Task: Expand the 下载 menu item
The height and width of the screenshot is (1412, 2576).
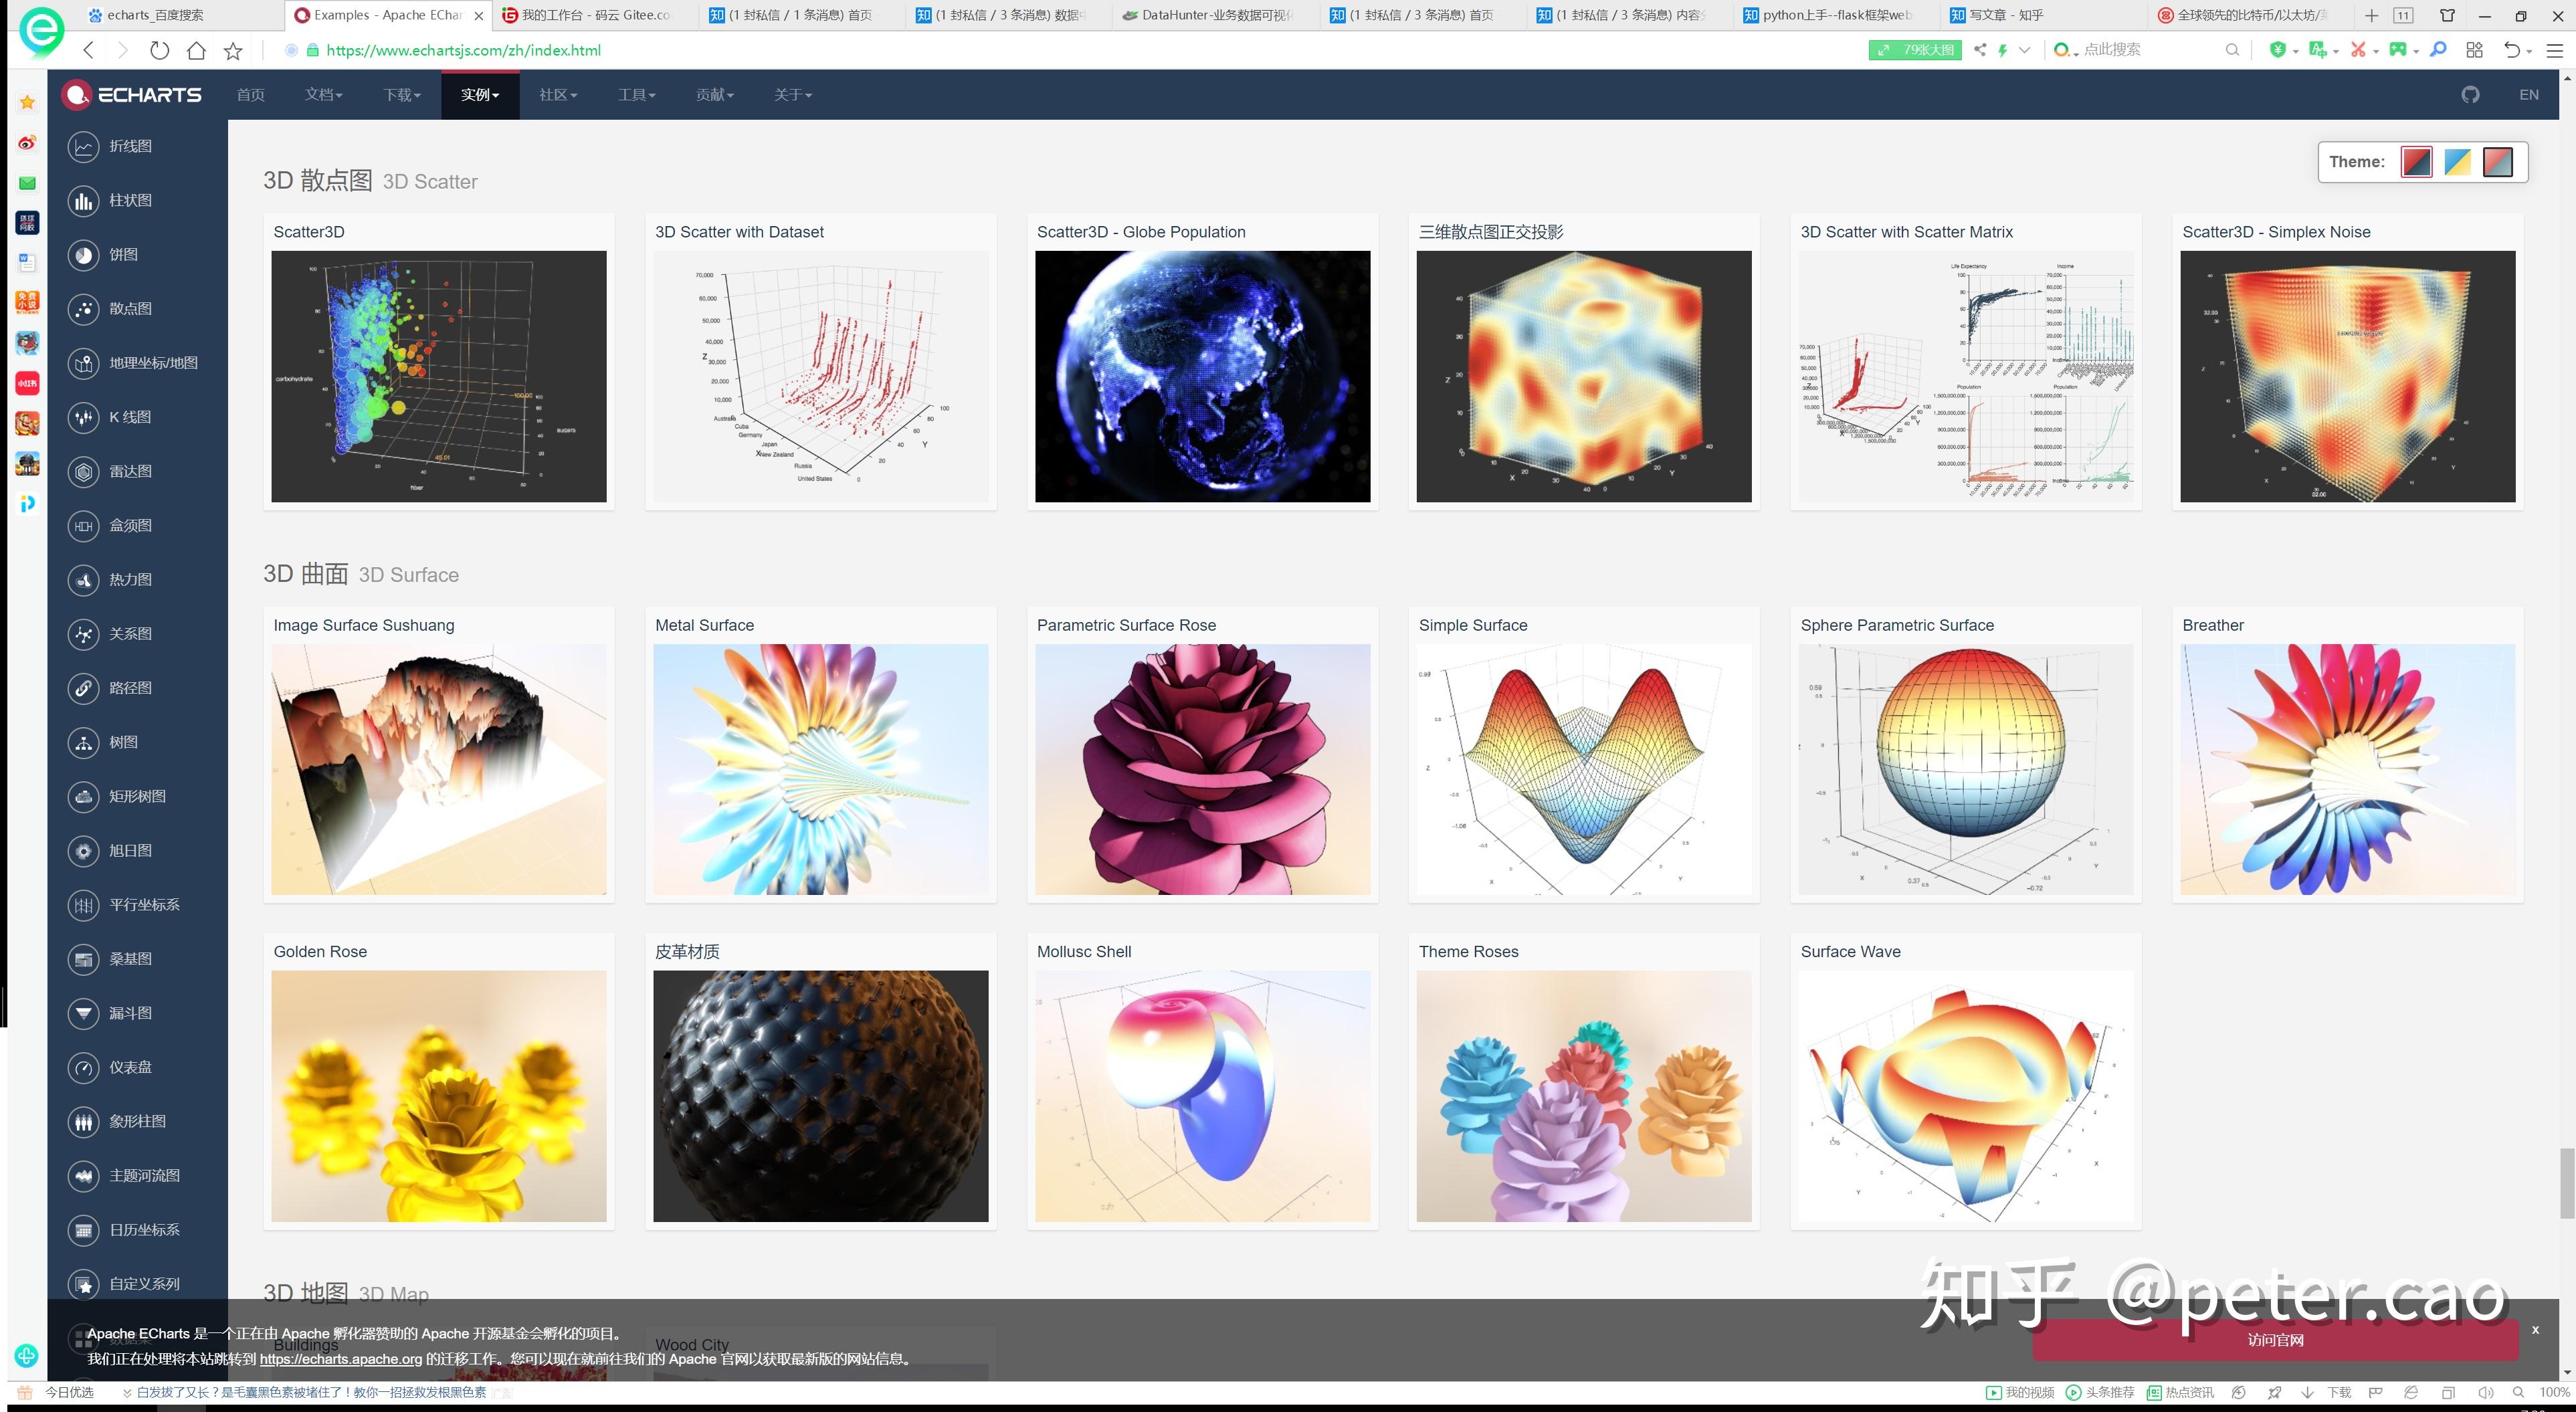Action: point(401,94)
